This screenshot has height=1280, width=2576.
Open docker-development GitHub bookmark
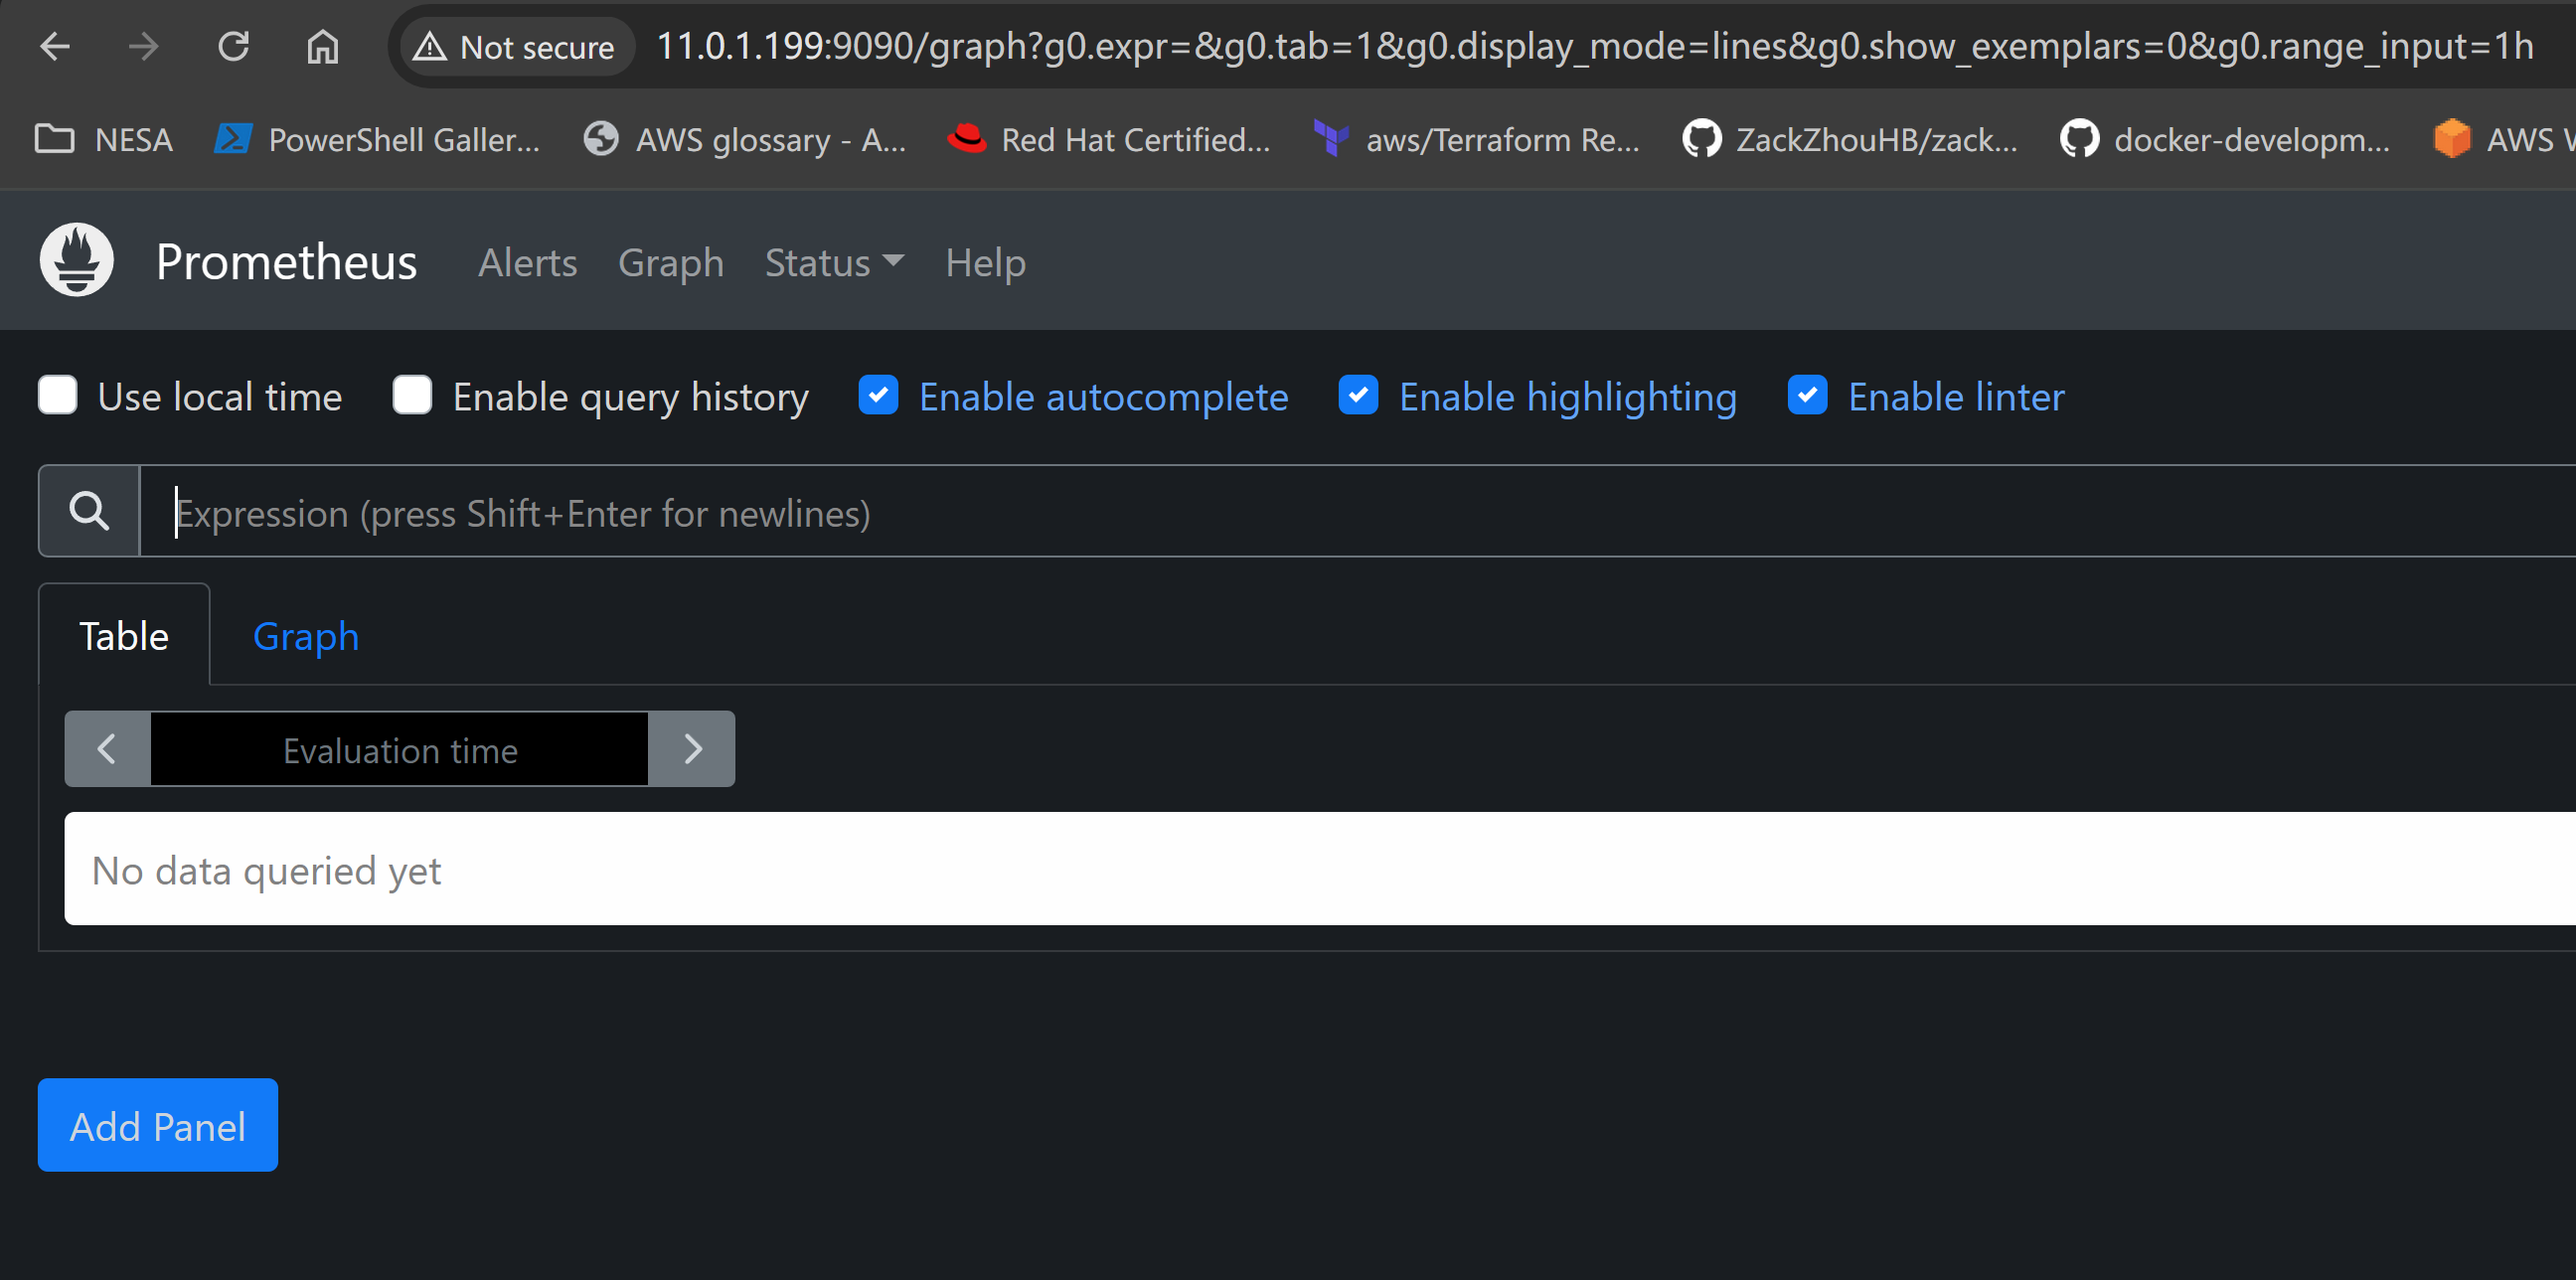[x=2225, y=139]
